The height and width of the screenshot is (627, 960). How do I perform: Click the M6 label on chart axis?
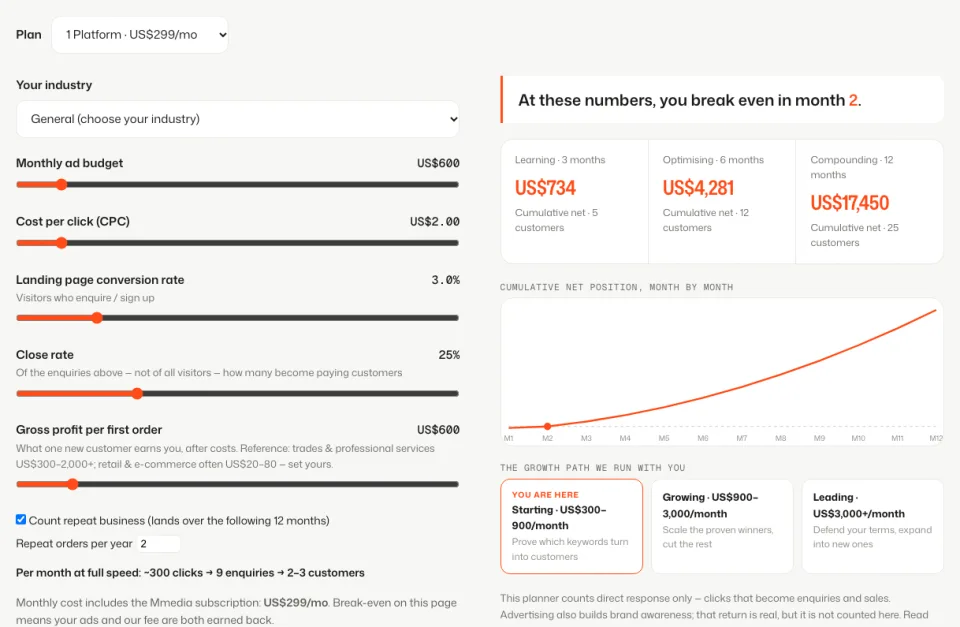703,438
